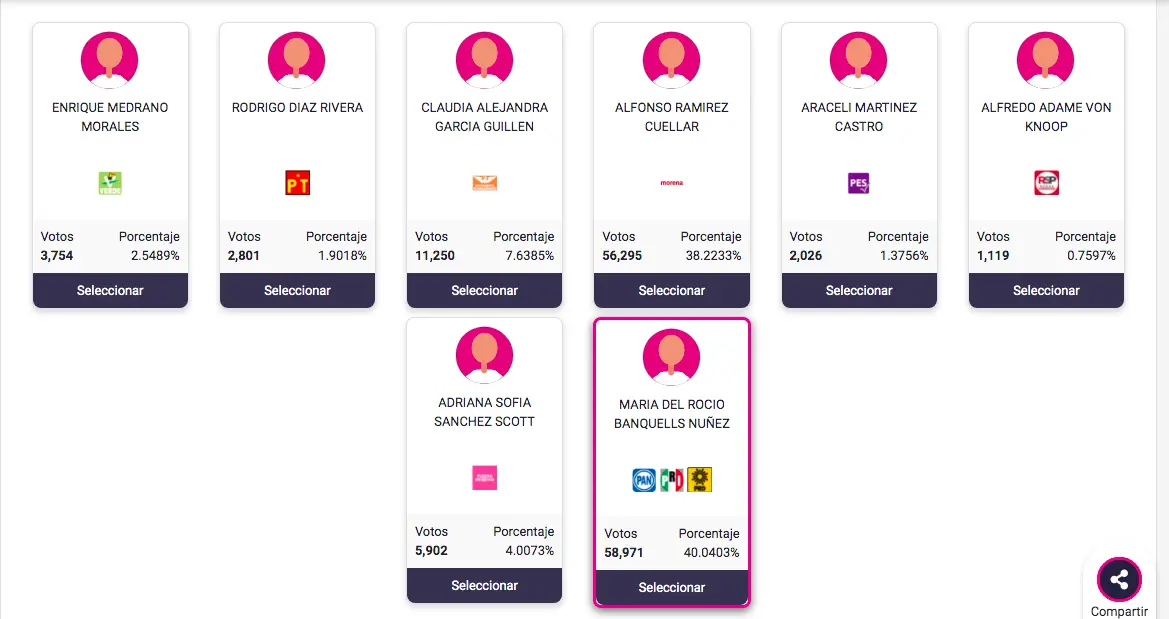Open the Compartir share button
Viewport: 1169px width, 619px height.
pos(1119,580)
